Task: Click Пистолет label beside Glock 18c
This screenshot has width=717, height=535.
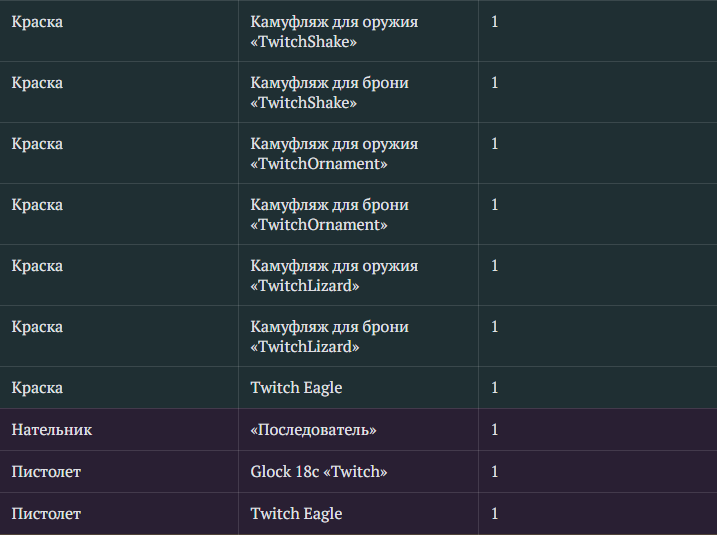Action: tap(46, 471)
